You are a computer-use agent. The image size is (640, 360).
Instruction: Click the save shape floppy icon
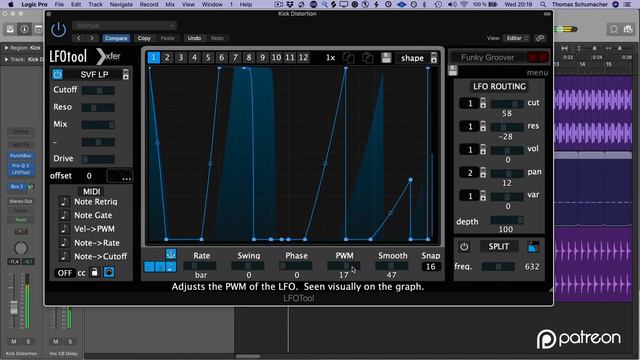[386, 58]
